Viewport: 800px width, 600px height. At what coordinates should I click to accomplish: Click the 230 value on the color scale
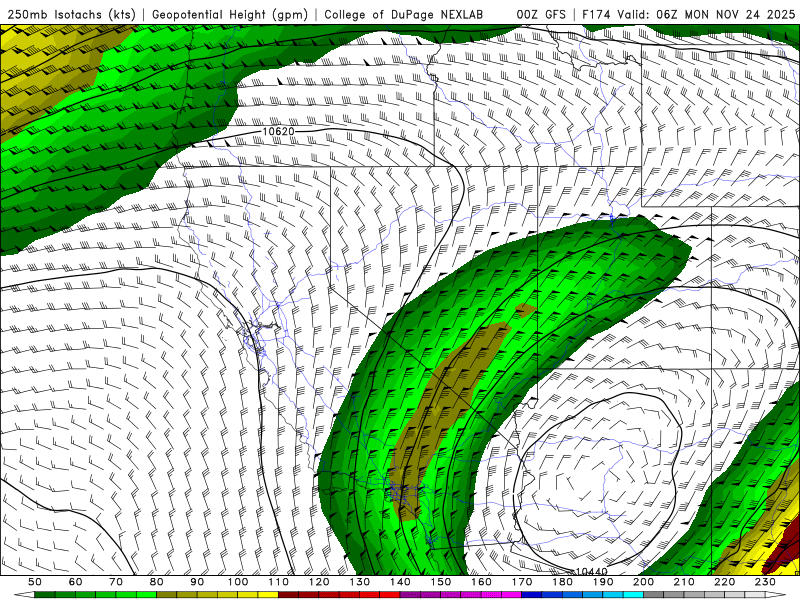(765, 582)
